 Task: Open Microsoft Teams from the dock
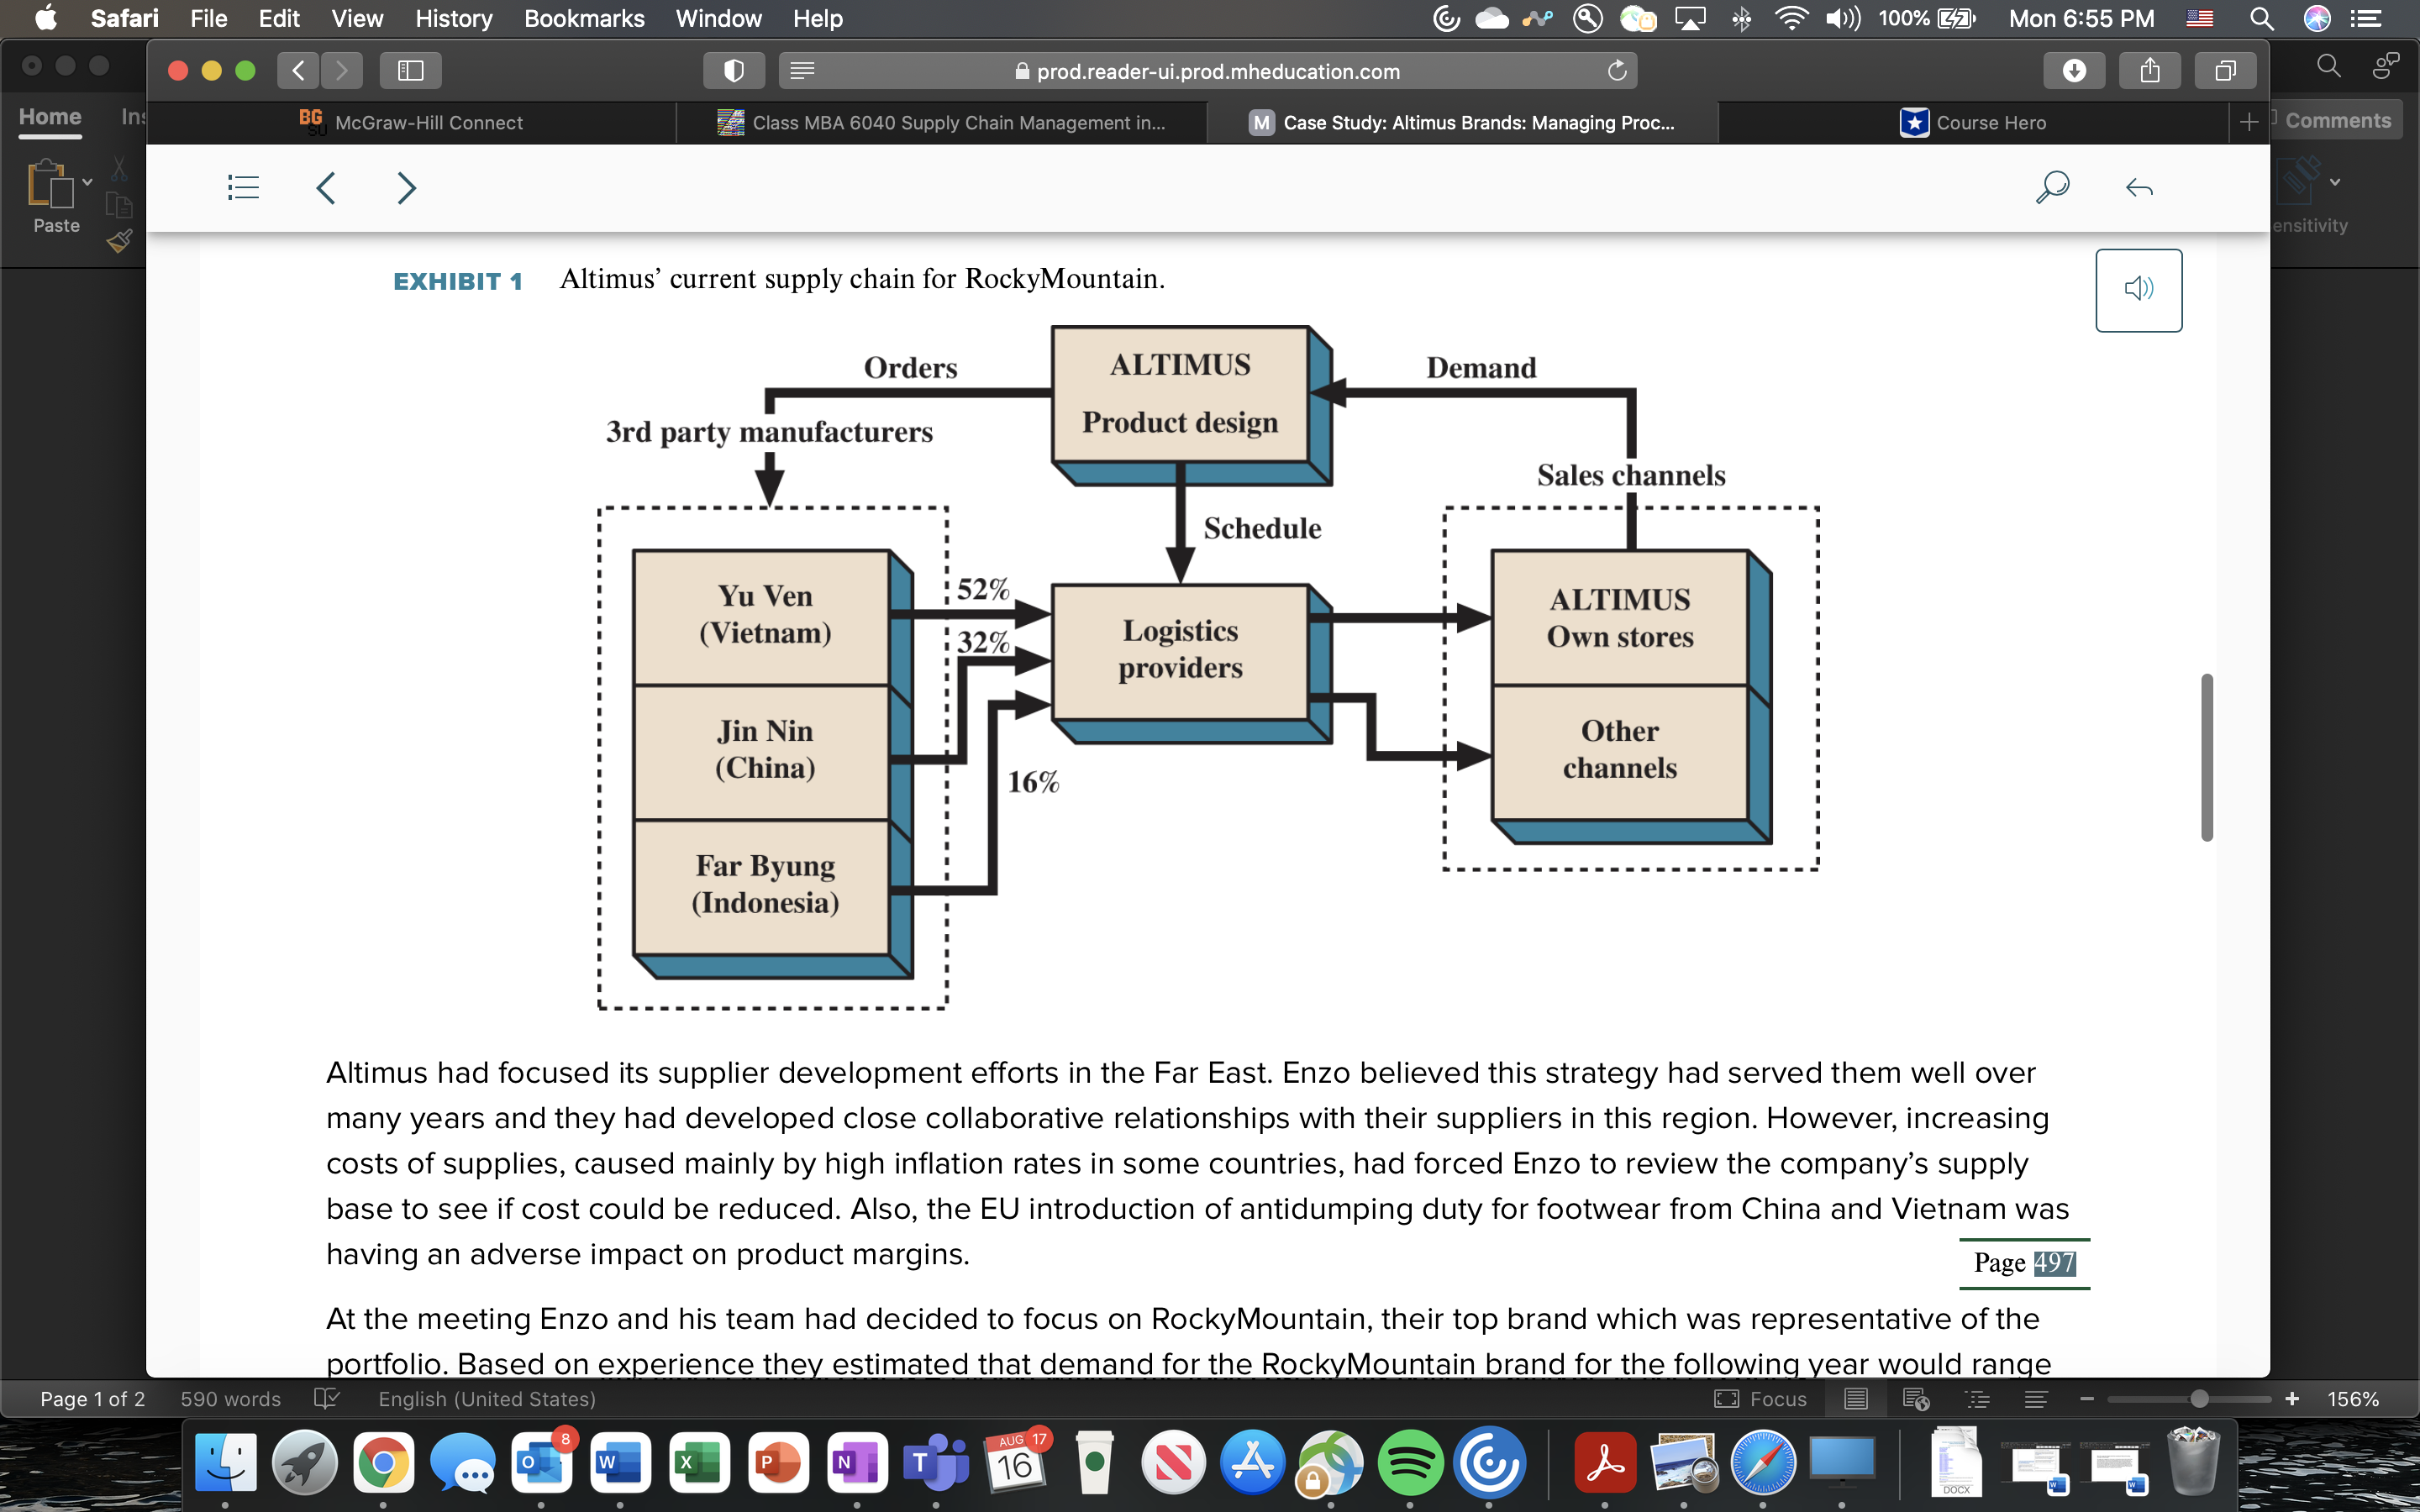[x=935, y=1463]
